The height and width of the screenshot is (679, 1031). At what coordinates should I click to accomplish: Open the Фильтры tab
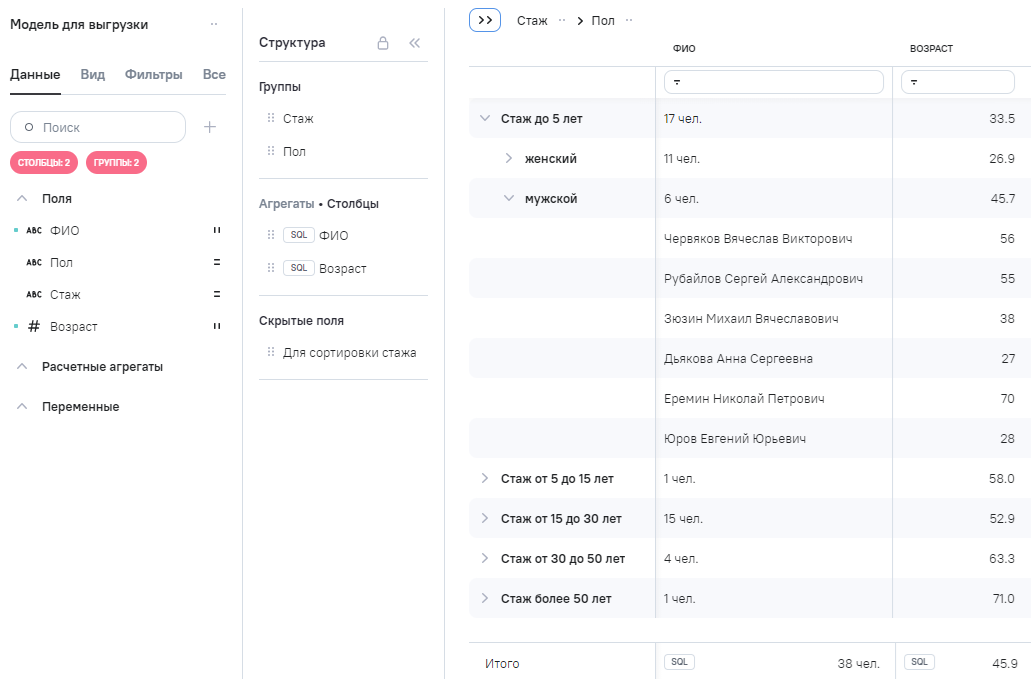click(x=153, y=74)
